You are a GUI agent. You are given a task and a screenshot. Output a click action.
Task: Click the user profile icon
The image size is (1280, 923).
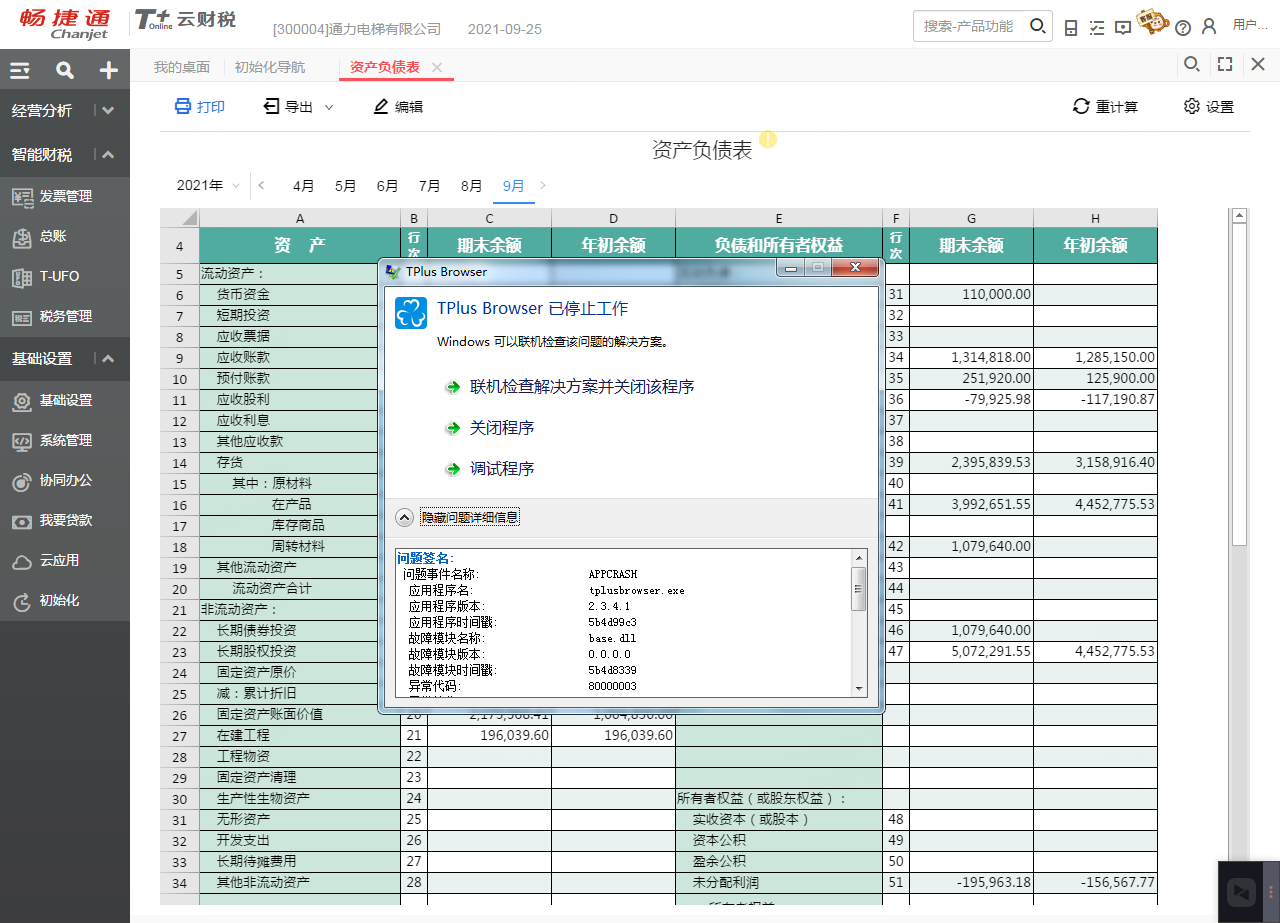(1209, 27)
